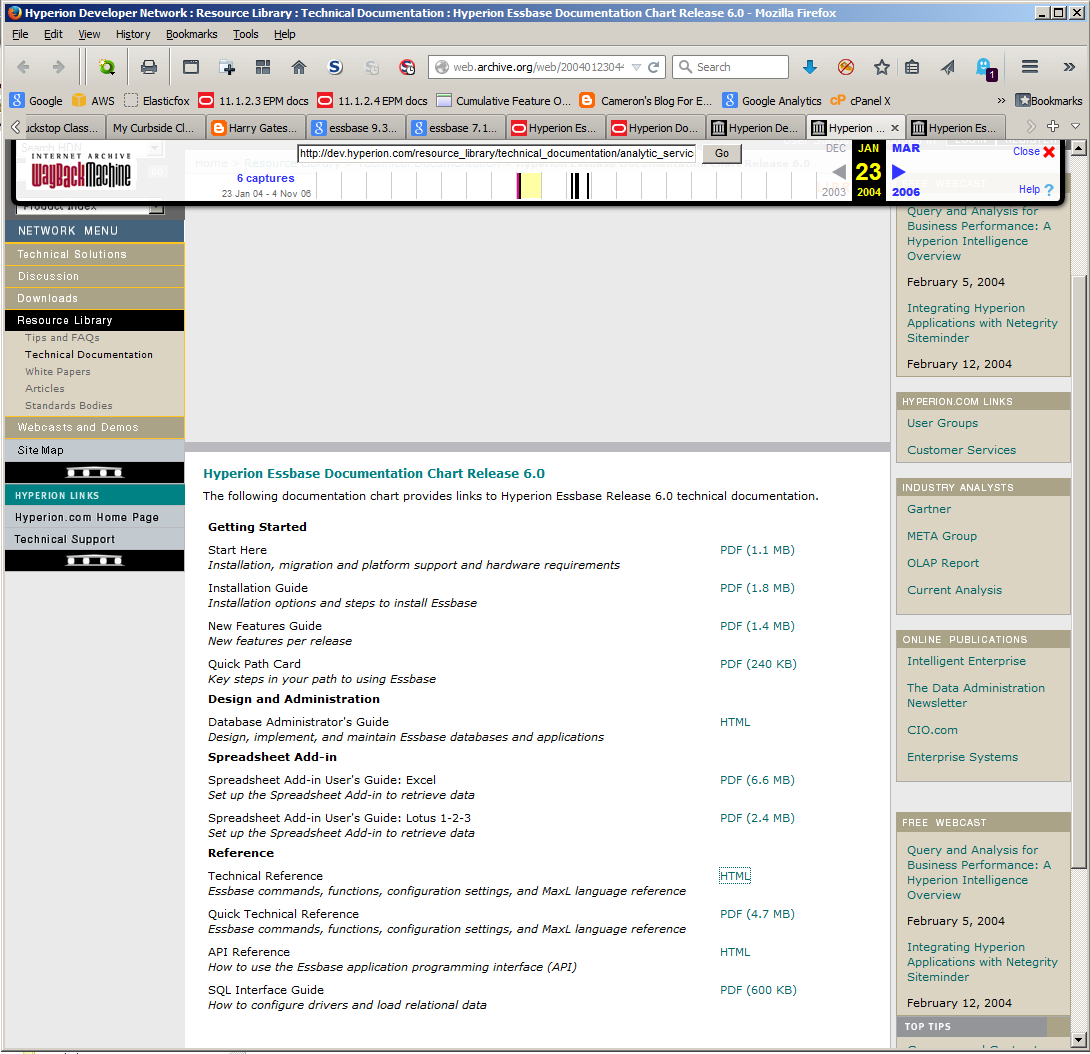Open the AWS bookmark
This screenshot has height=1054, width=1090.
tap(94, 101)
